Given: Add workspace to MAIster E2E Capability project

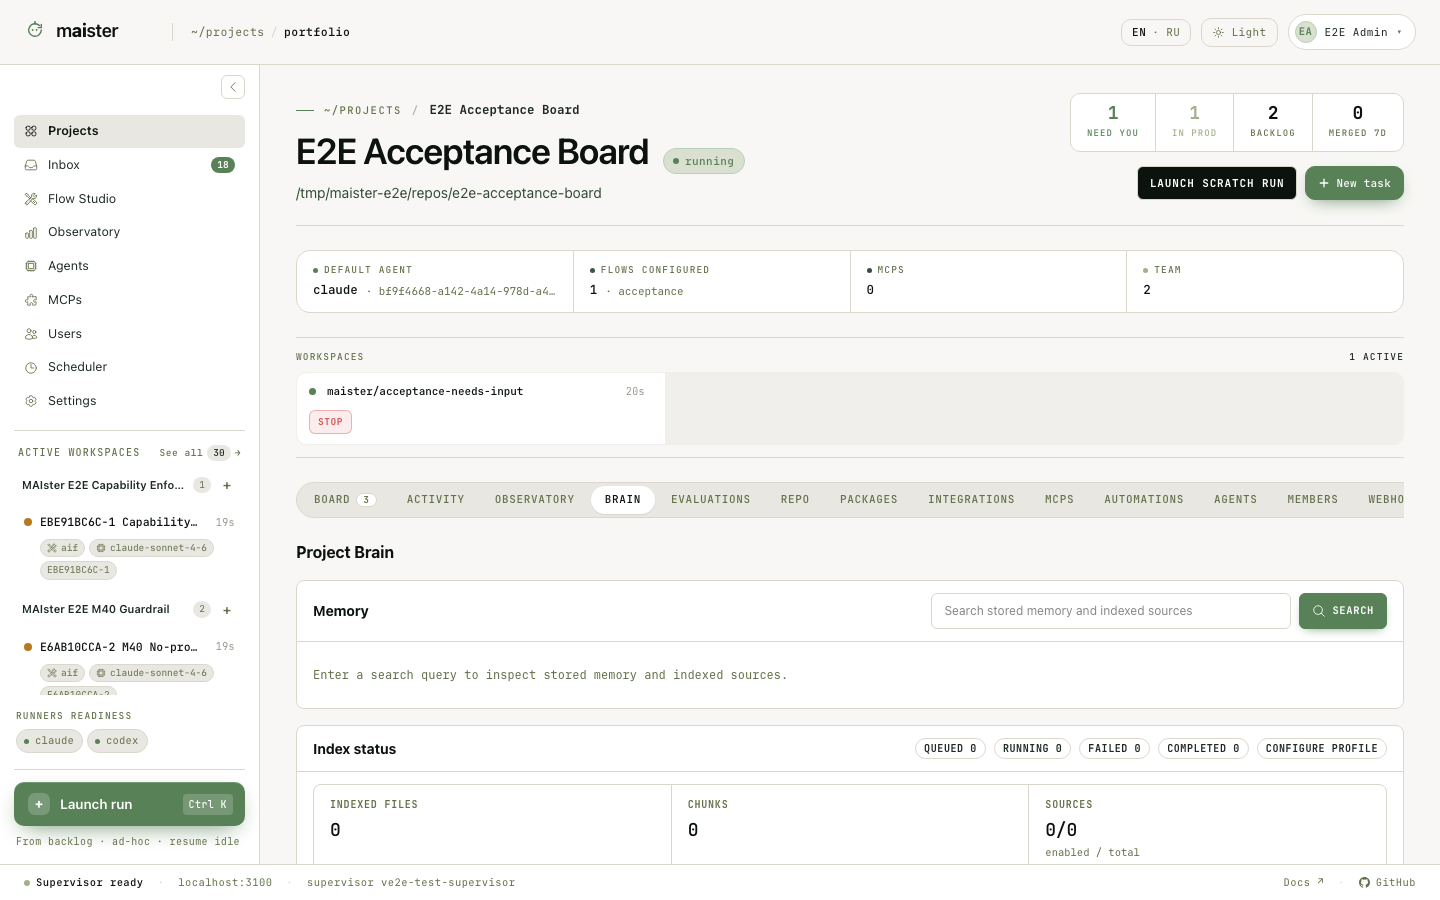Looking at the screenshot, I should click(x=227, y=485).
